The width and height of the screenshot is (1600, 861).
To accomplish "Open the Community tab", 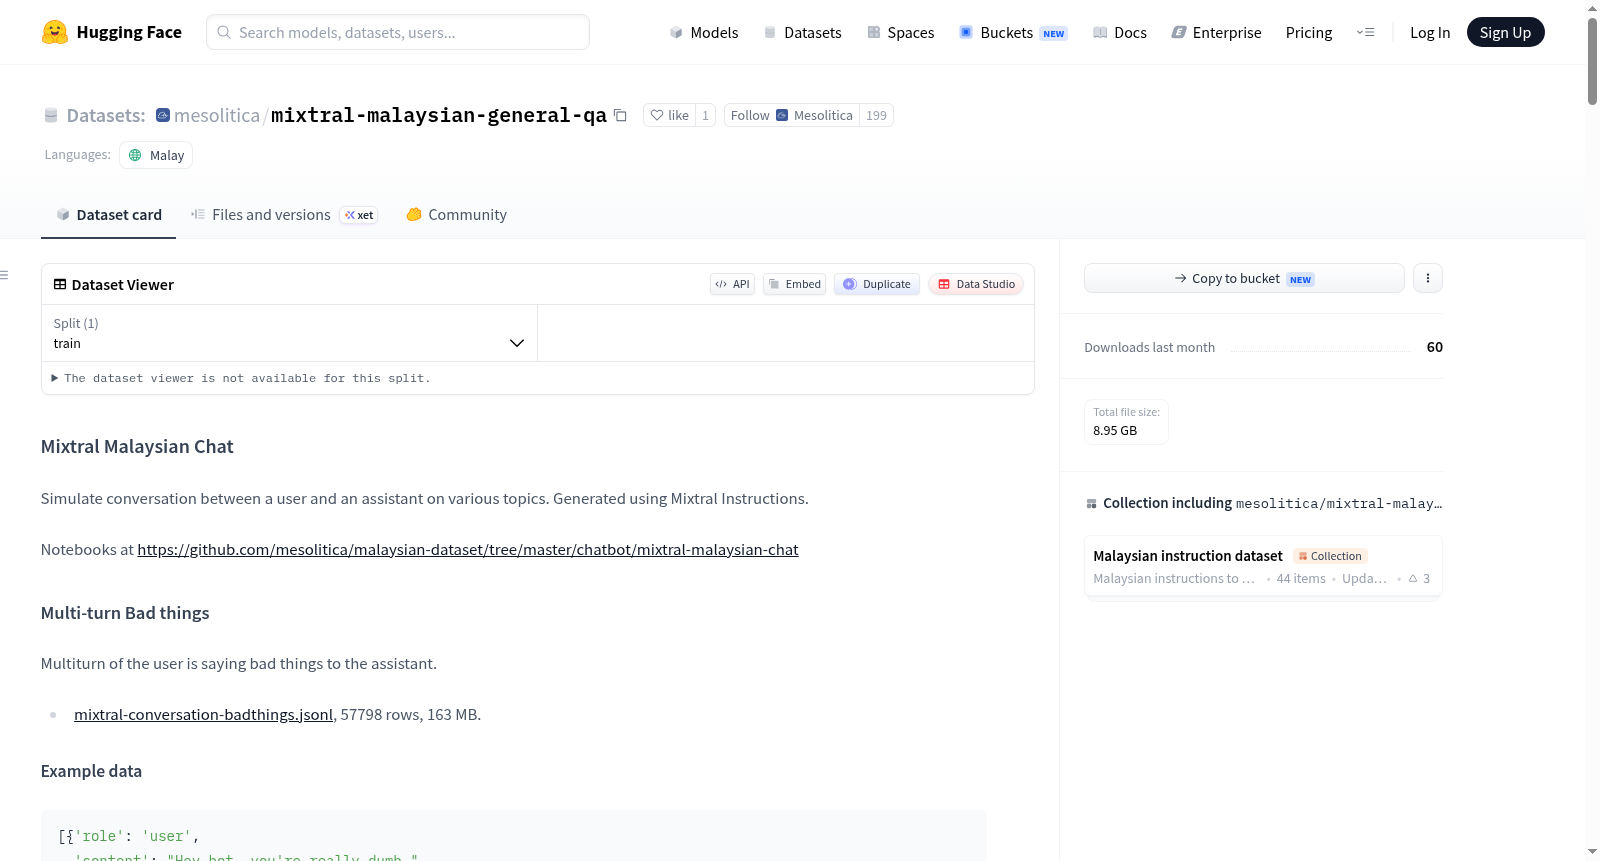I will (456, 215).
